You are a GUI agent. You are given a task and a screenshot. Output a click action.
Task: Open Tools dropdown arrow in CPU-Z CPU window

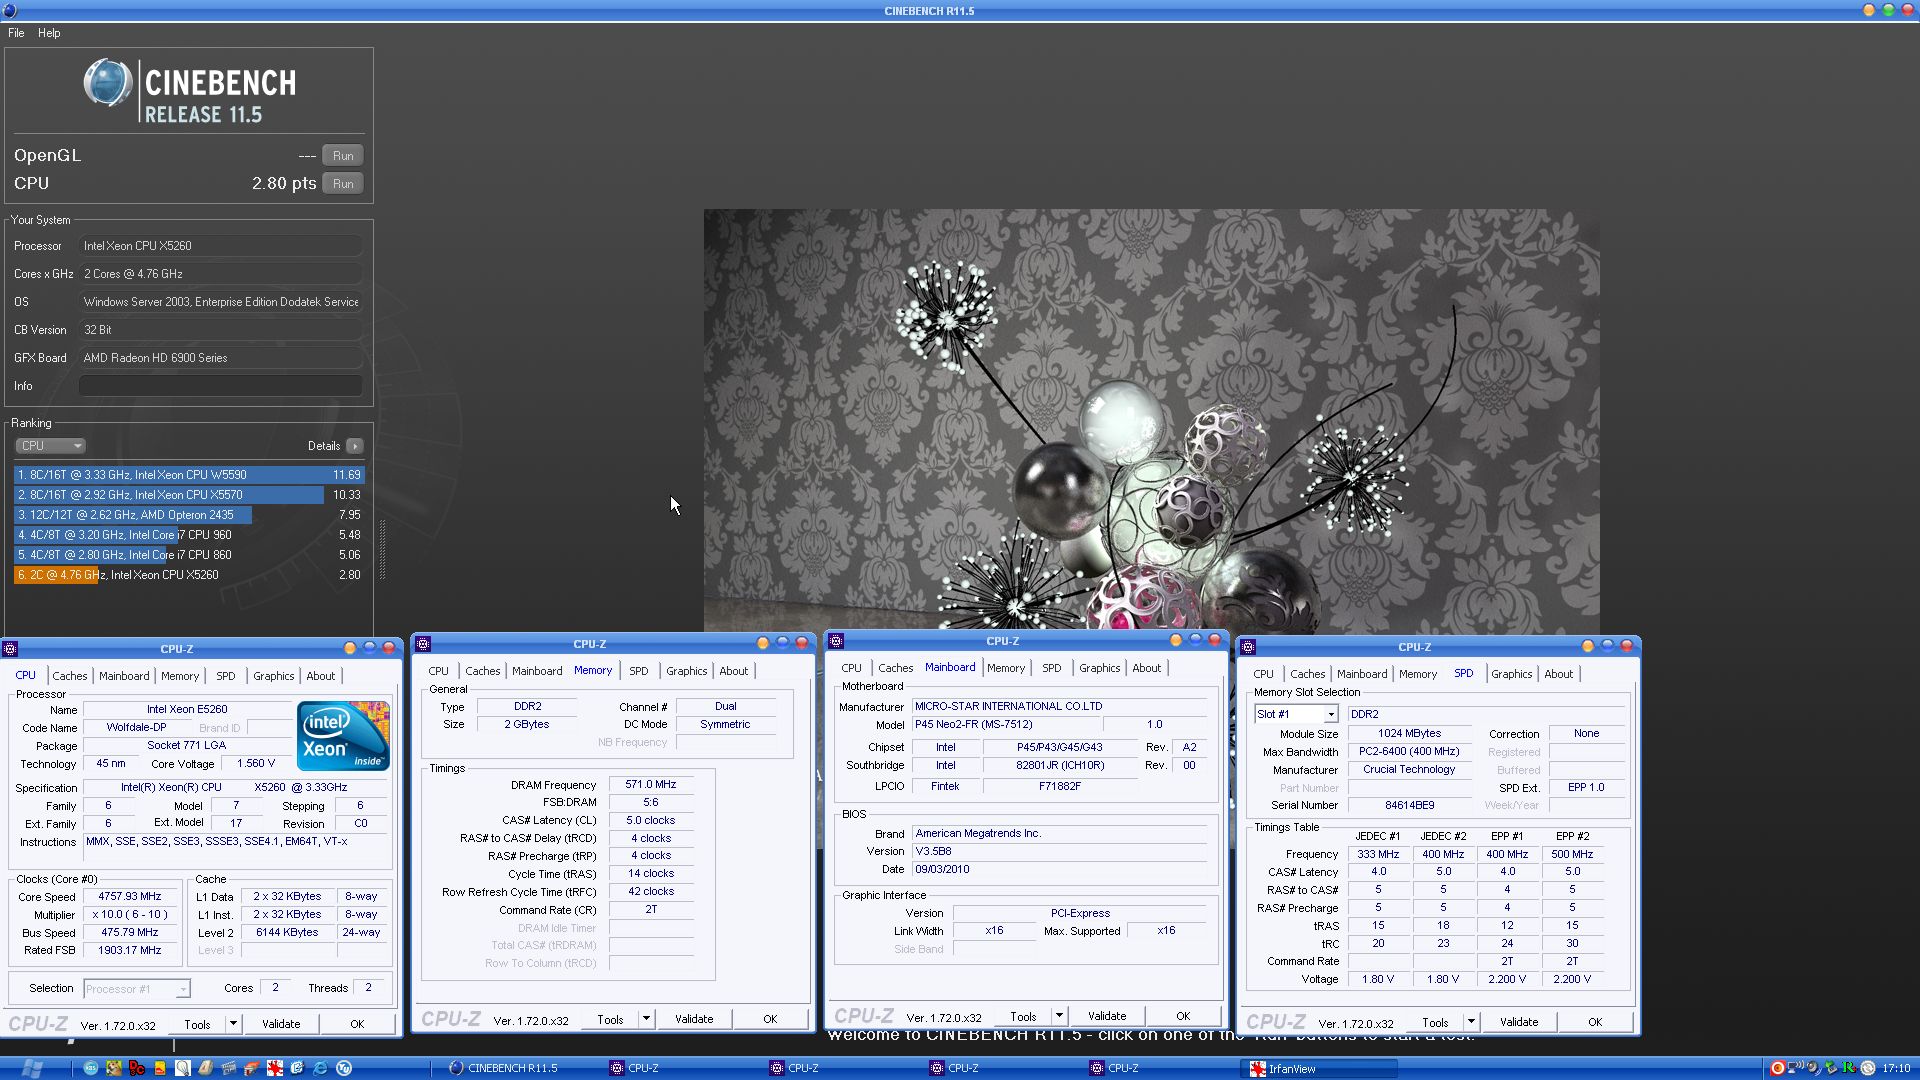click(x=232, y=1024)
